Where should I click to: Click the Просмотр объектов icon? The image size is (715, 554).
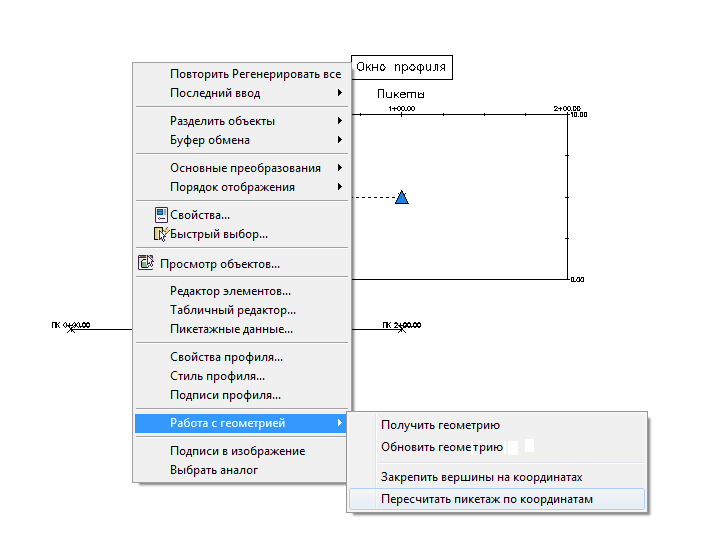pyautogui.click(x=143, y=264)
